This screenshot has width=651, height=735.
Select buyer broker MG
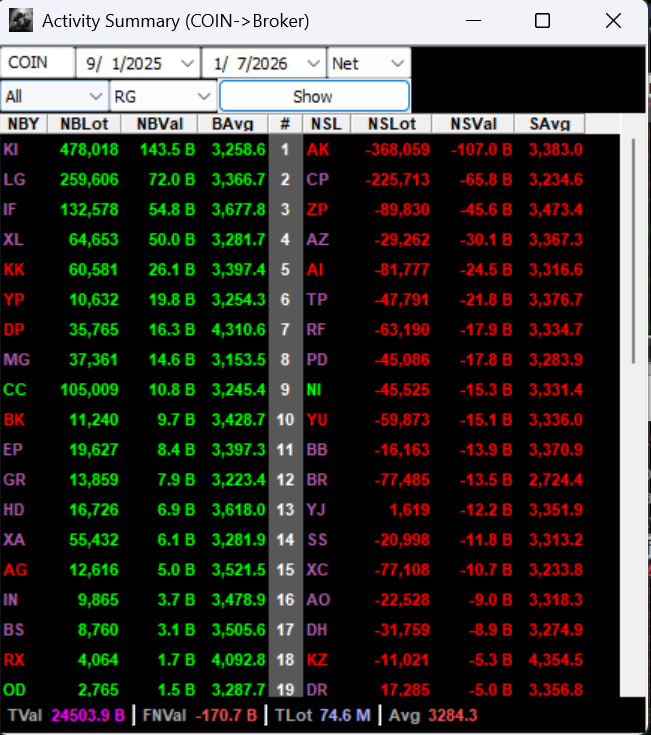16,360
